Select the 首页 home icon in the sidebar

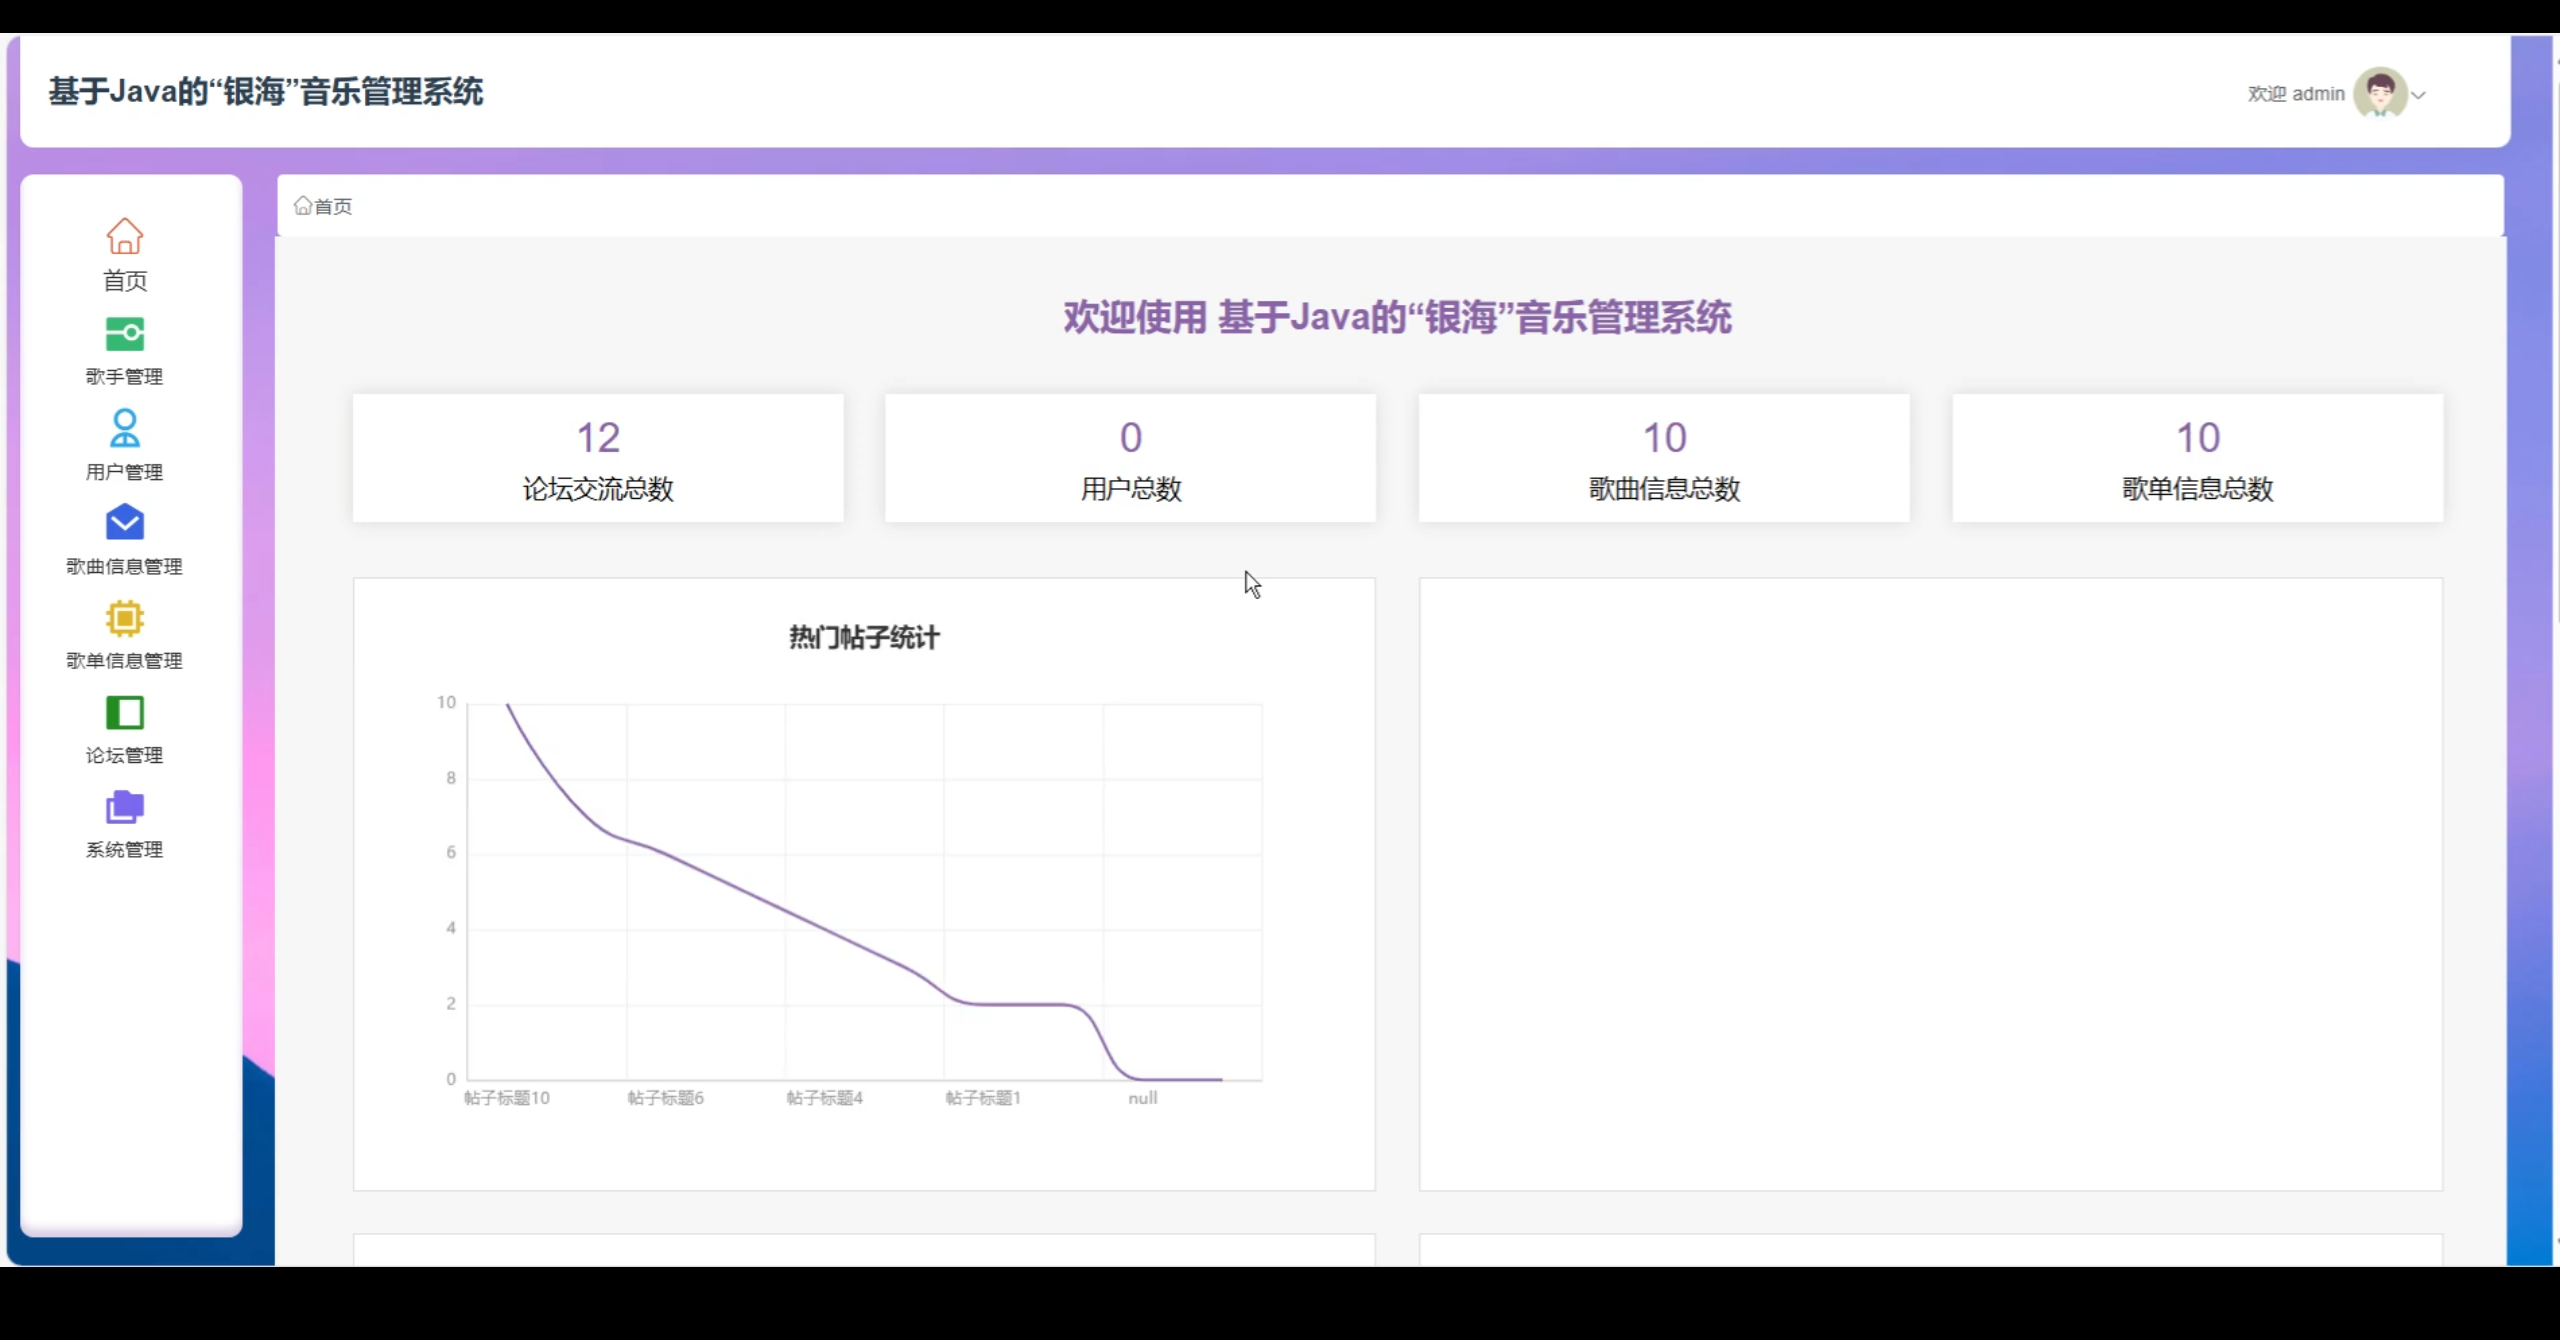click(x=124, y=237)
